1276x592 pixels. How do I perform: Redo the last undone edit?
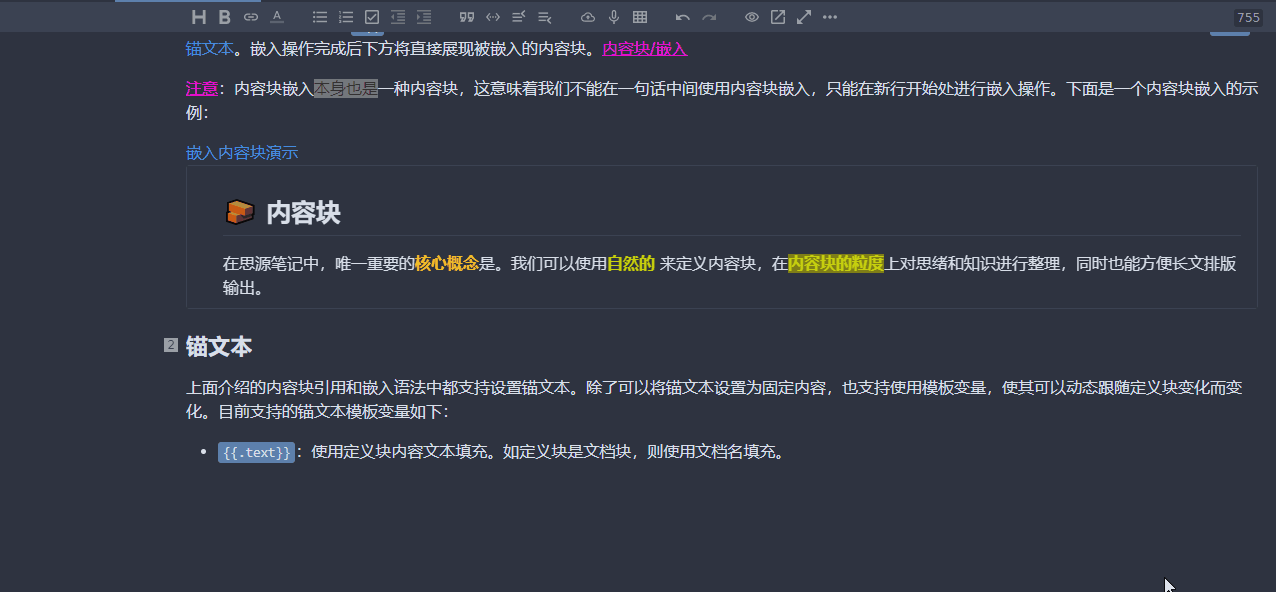click(709, 17)
